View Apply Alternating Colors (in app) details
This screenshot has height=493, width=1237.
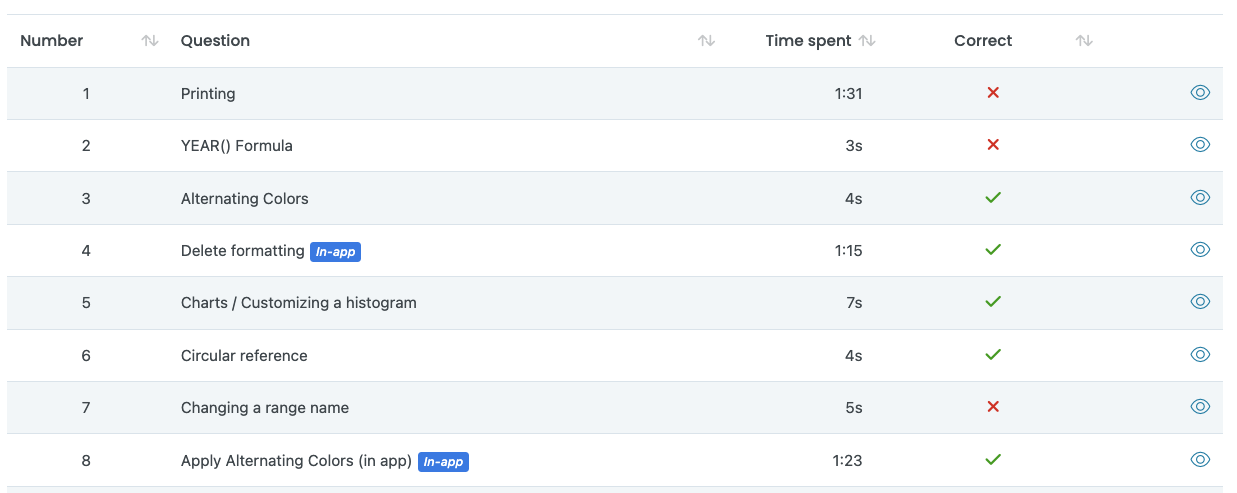(1200, 460)
